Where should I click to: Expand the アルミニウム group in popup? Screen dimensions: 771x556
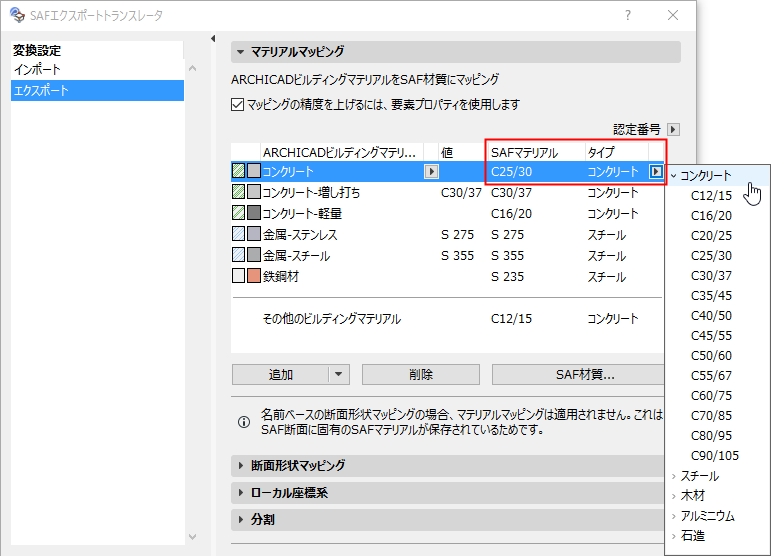click(674, 516)
